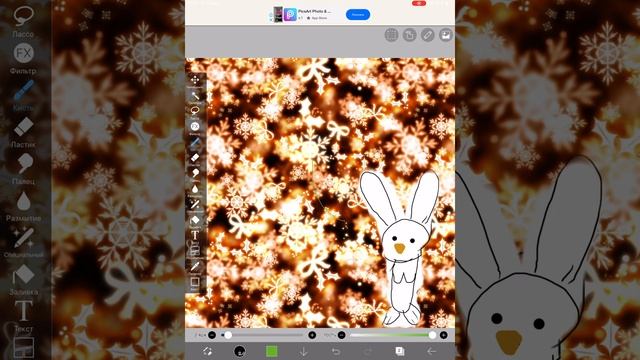The height and width of the screenshot is (360, 640).
Task: Select the Transform move tool
Action: [195, 80]
